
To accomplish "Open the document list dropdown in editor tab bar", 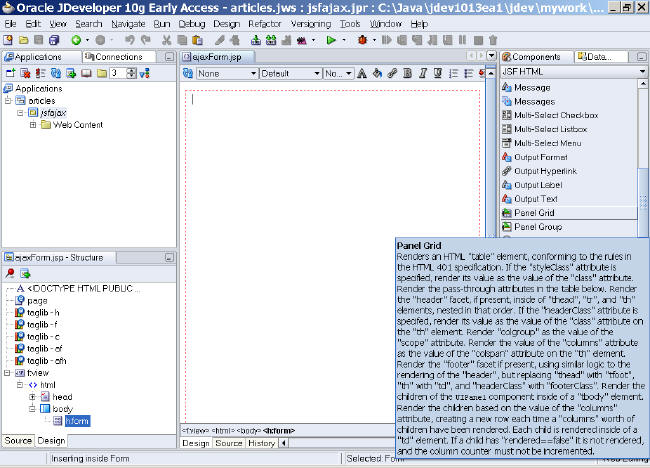I will point(491,56).
